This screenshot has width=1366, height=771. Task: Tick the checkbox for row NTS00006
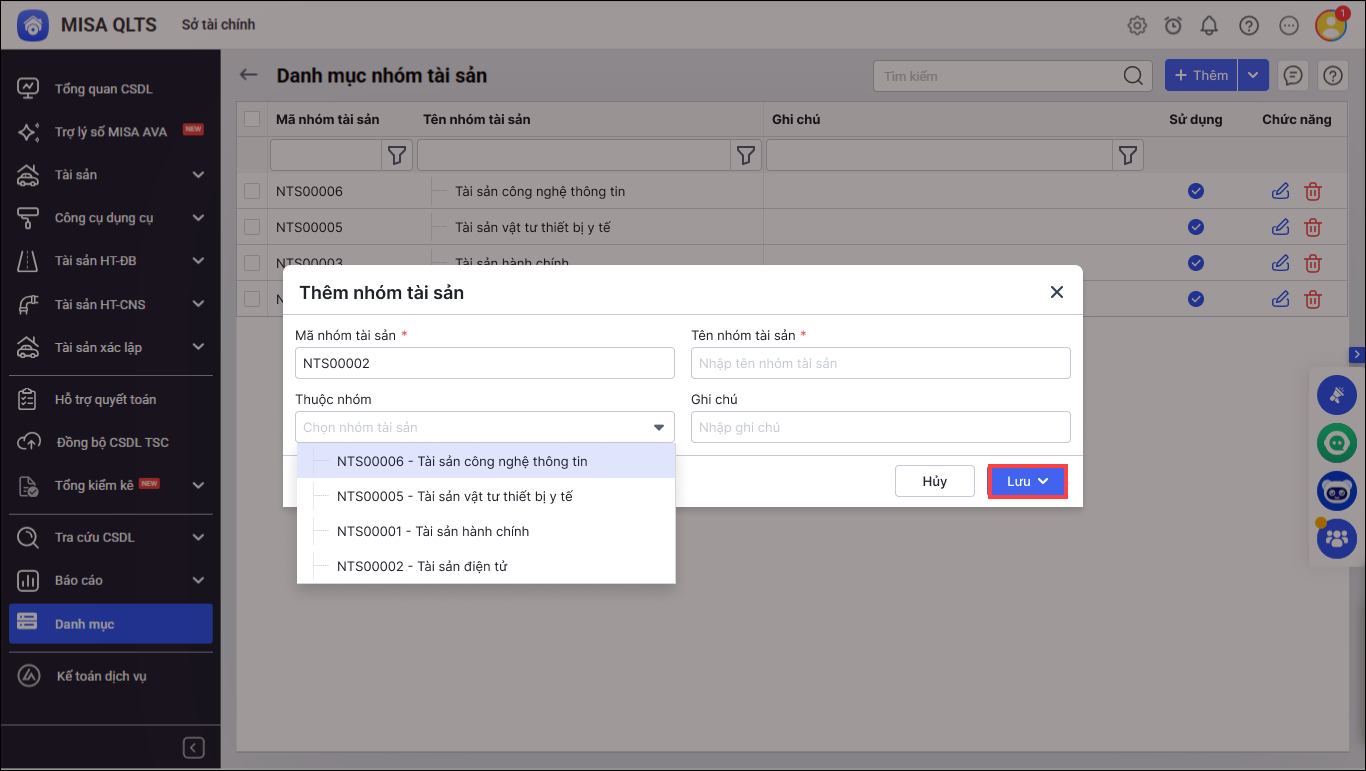click(252, 191)
